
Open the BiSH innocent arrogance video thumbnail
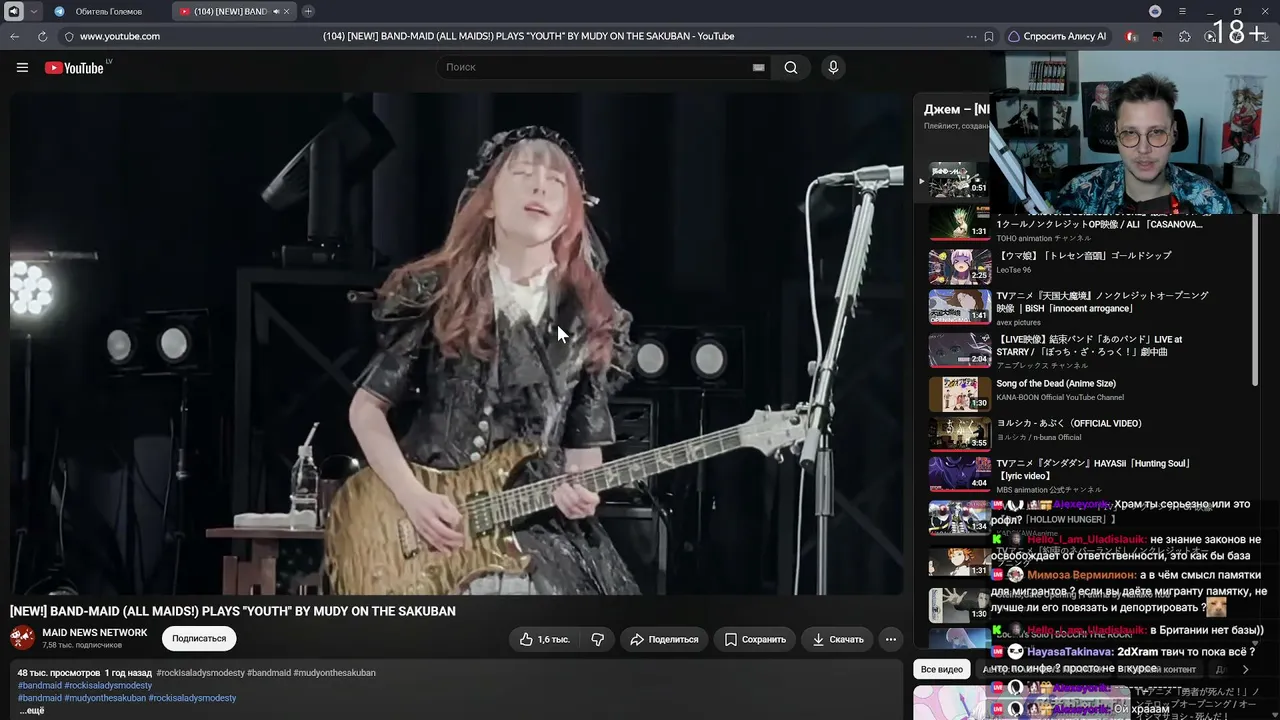959,307
